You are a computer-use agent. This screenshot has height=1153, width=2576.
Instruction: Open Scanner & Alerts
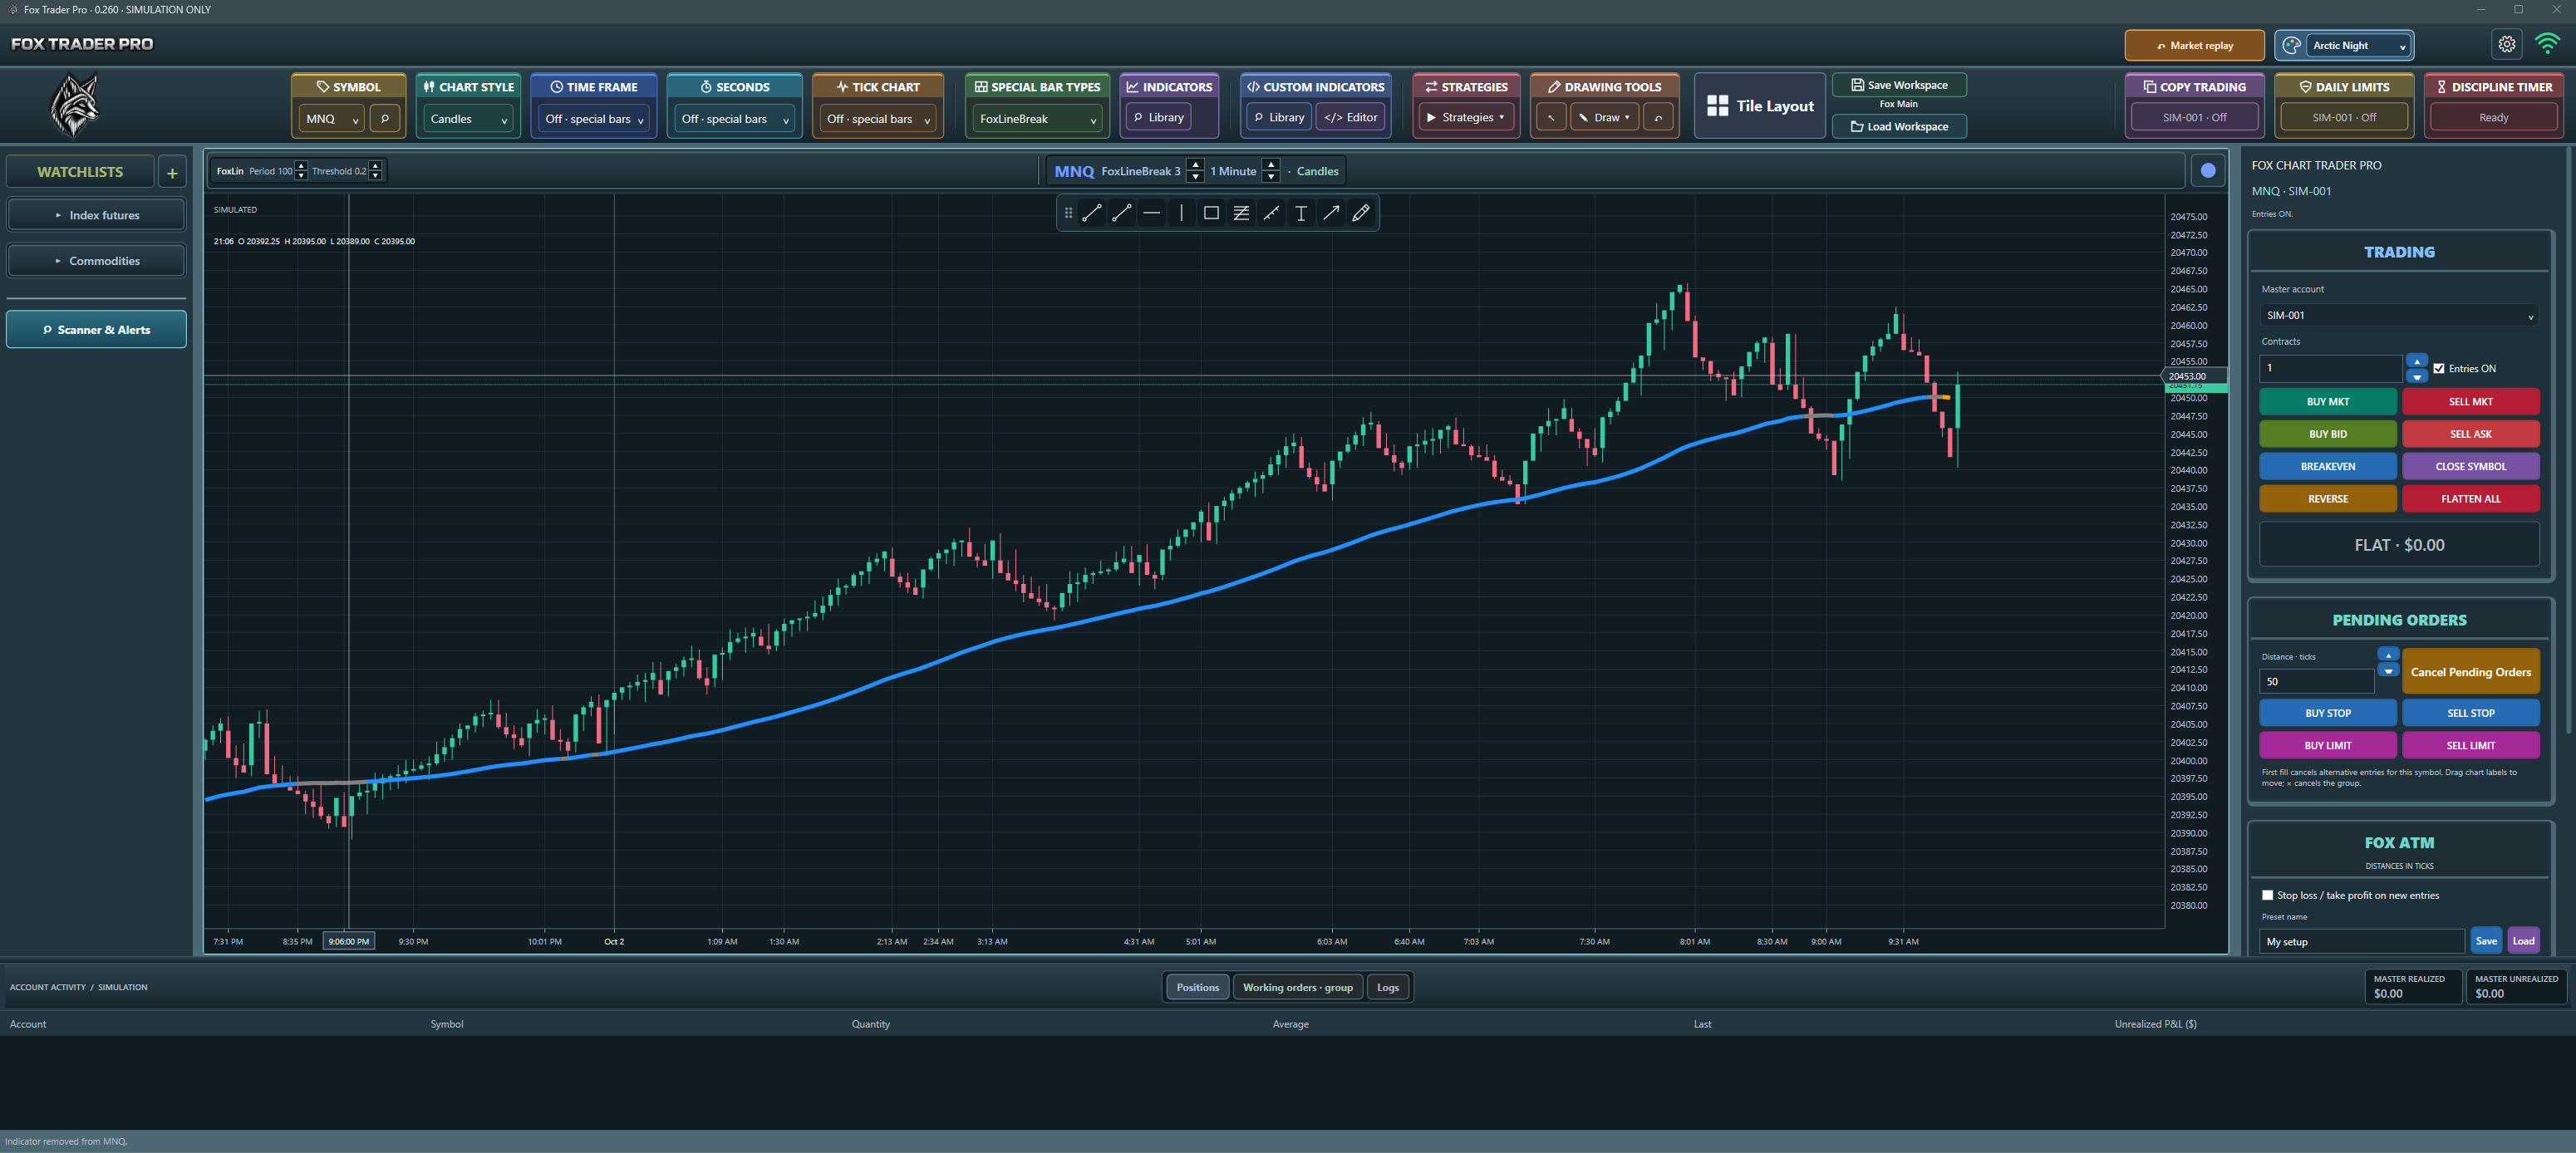pos(96,329)
